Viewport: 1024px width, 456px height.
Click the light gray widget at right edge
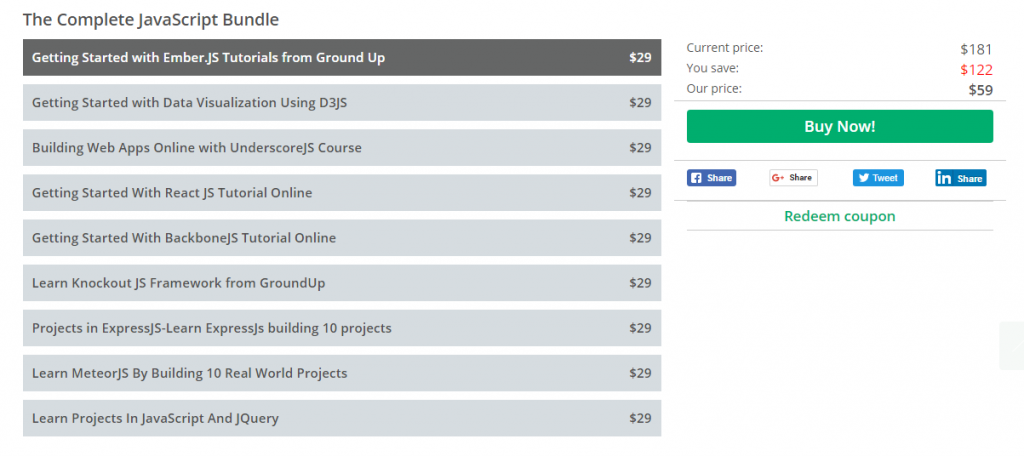[1012, 346]
